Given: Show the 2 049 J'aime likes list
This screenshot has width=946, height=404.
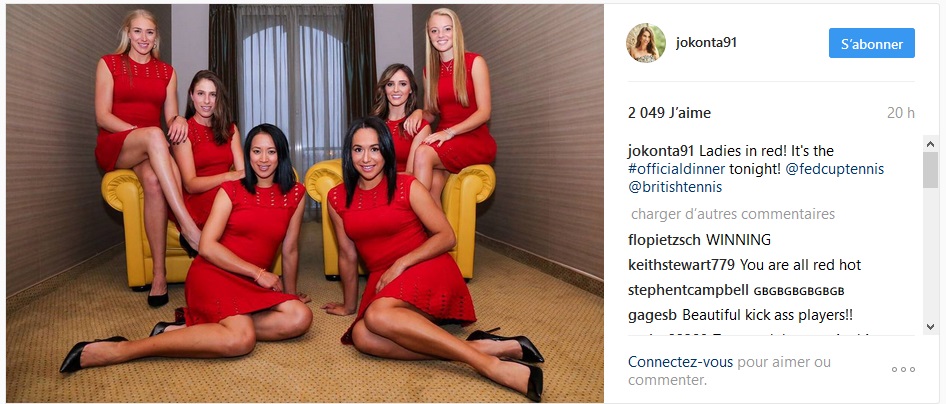Looking at the screenshot, I should (669, 113).
